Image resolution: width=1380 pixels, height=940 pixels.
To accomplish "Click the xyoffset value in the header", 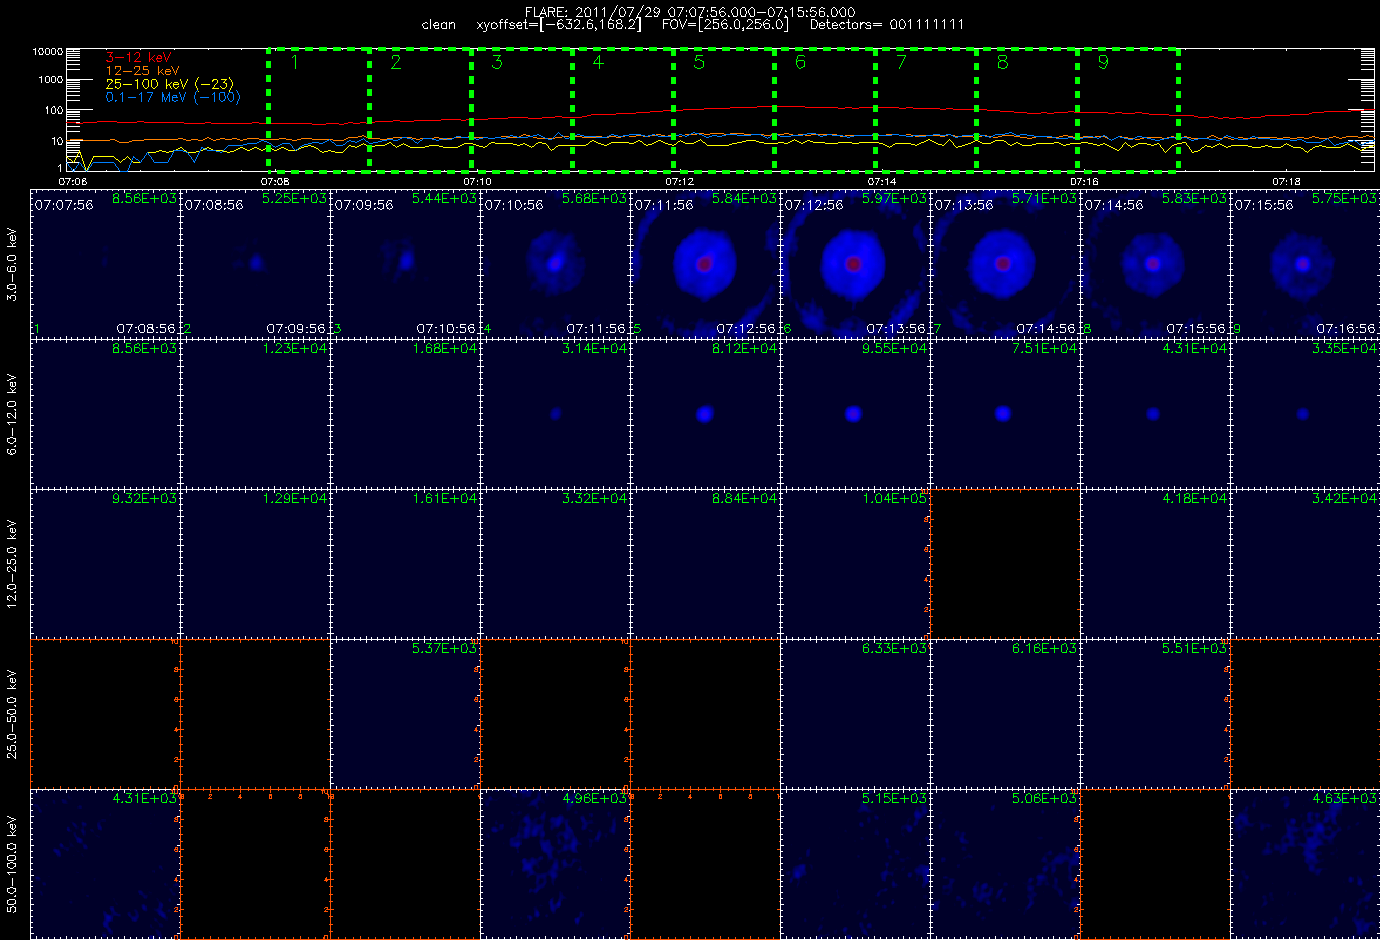I will 559,25.
